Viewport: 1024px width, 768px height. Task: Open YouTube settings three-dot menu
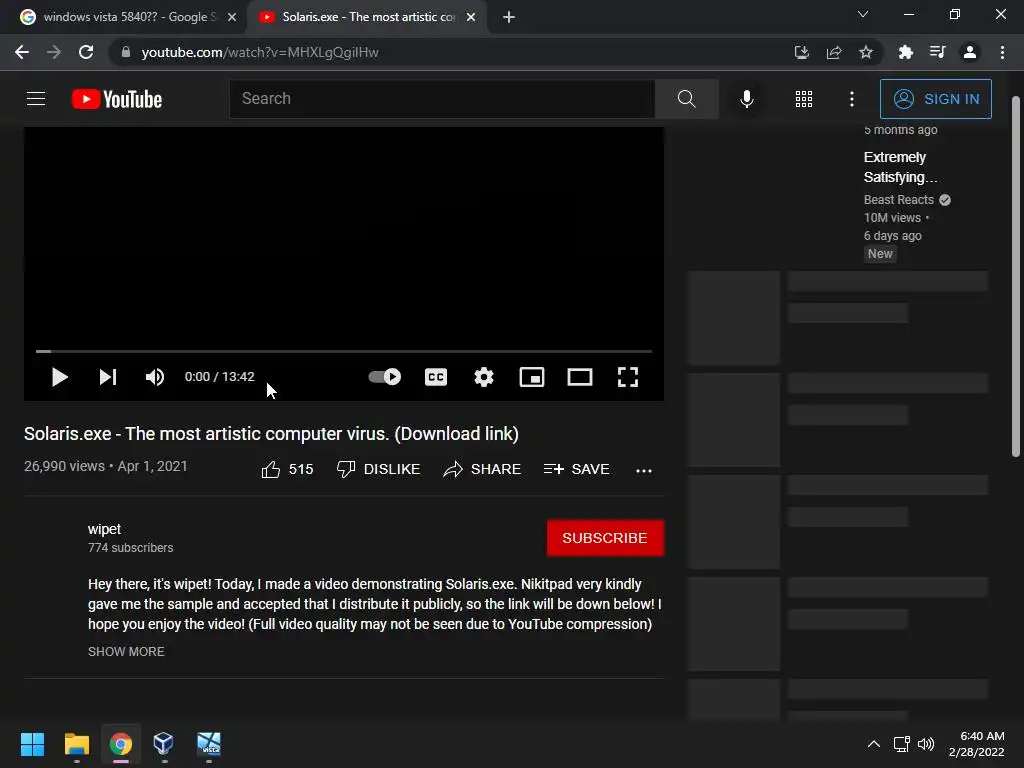pyautogui.click(x=852, y=99)
